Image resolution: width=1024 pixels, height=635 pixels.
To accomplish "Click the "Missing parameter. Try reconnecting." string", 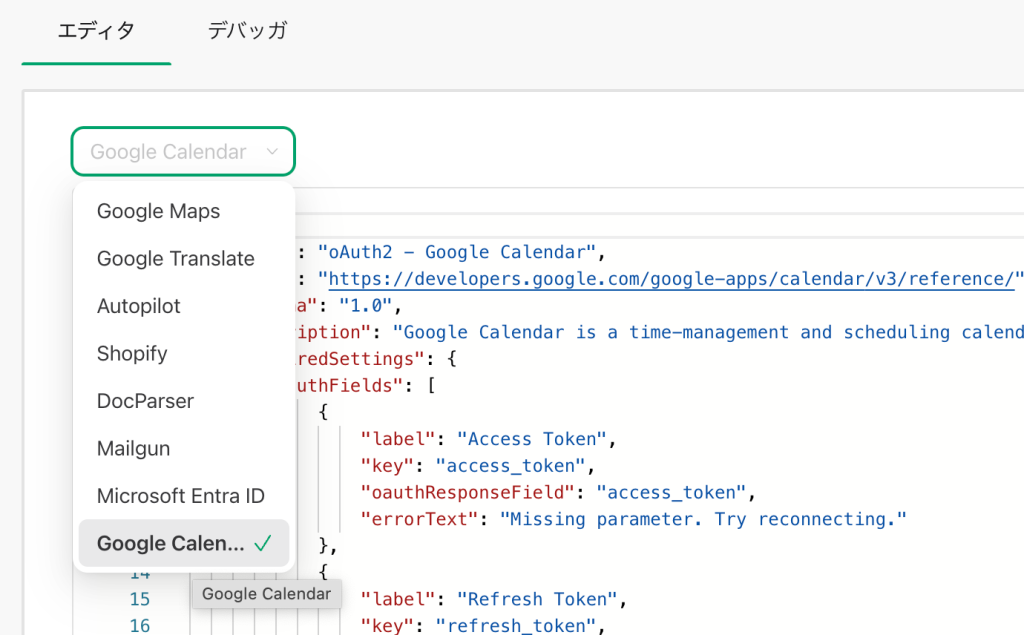I will (x=703, y=519).
